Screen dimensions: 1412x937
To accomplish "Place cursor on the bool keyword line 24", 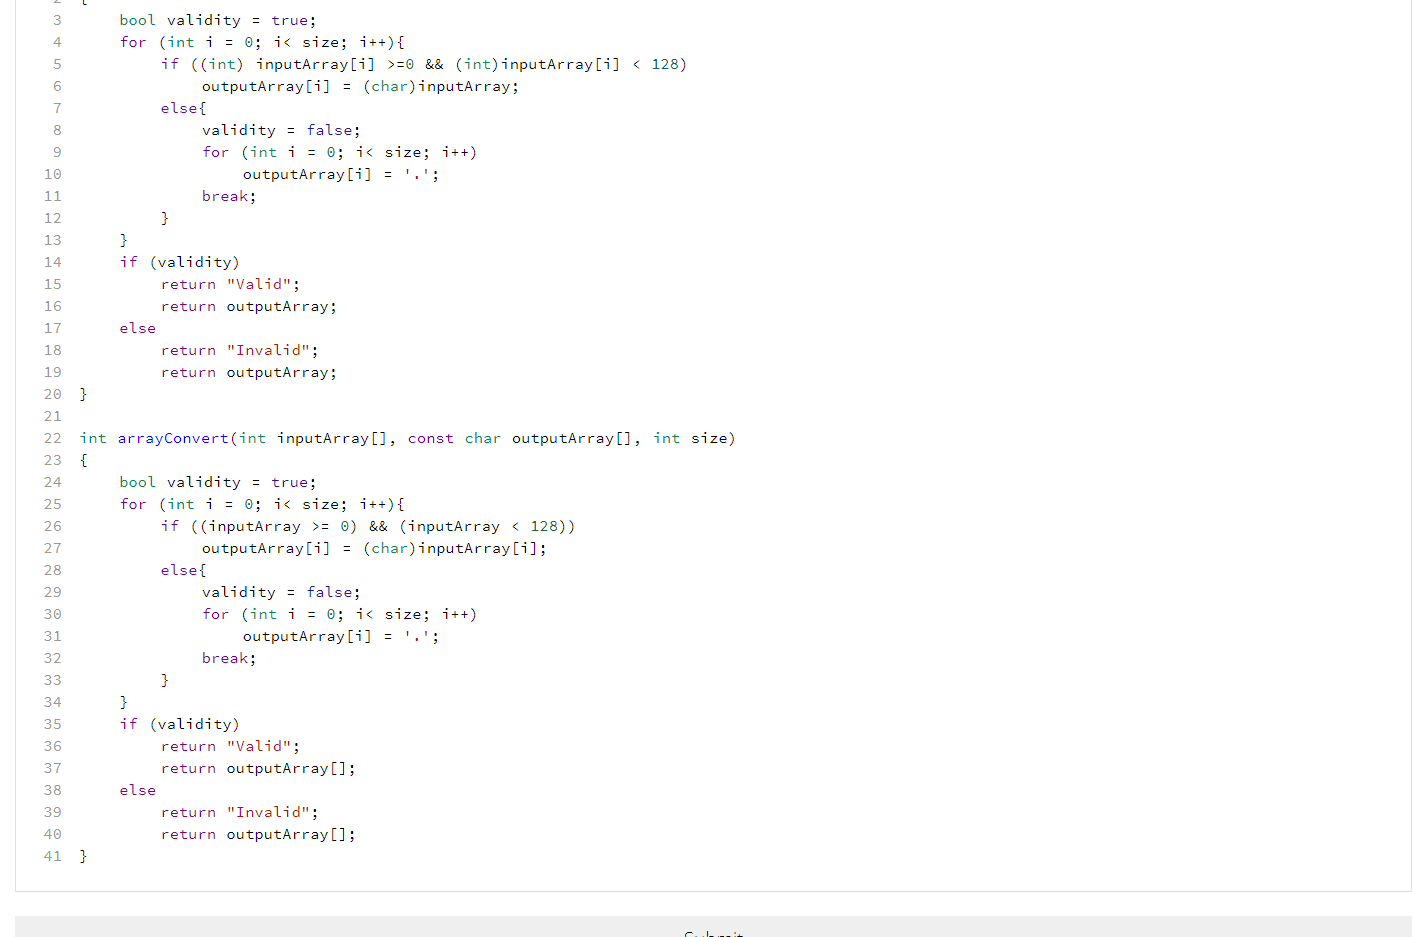I will pos(137,481).
